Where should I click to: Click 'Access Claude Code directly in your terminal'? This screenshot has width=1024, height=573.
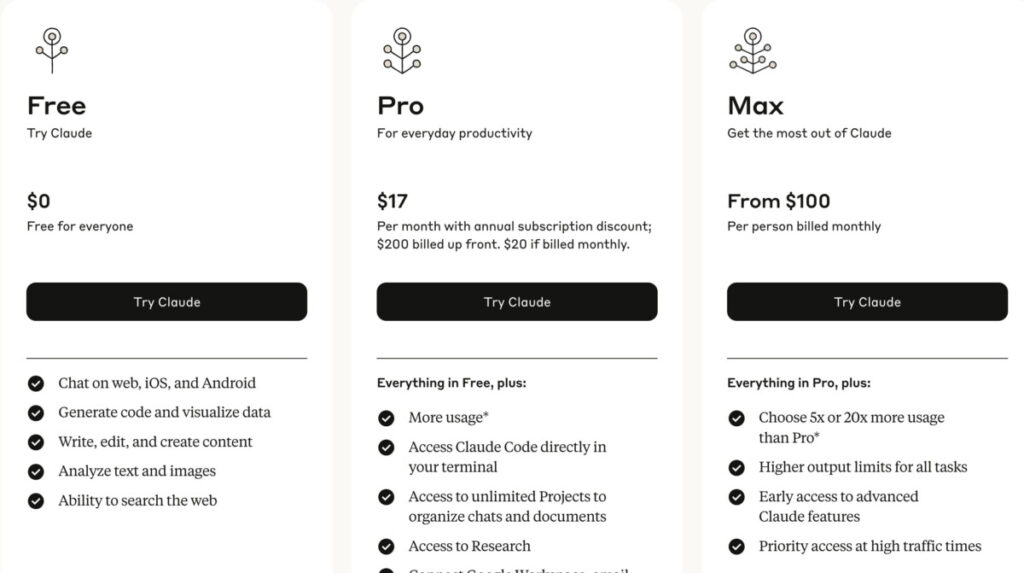tap(507, 457)
